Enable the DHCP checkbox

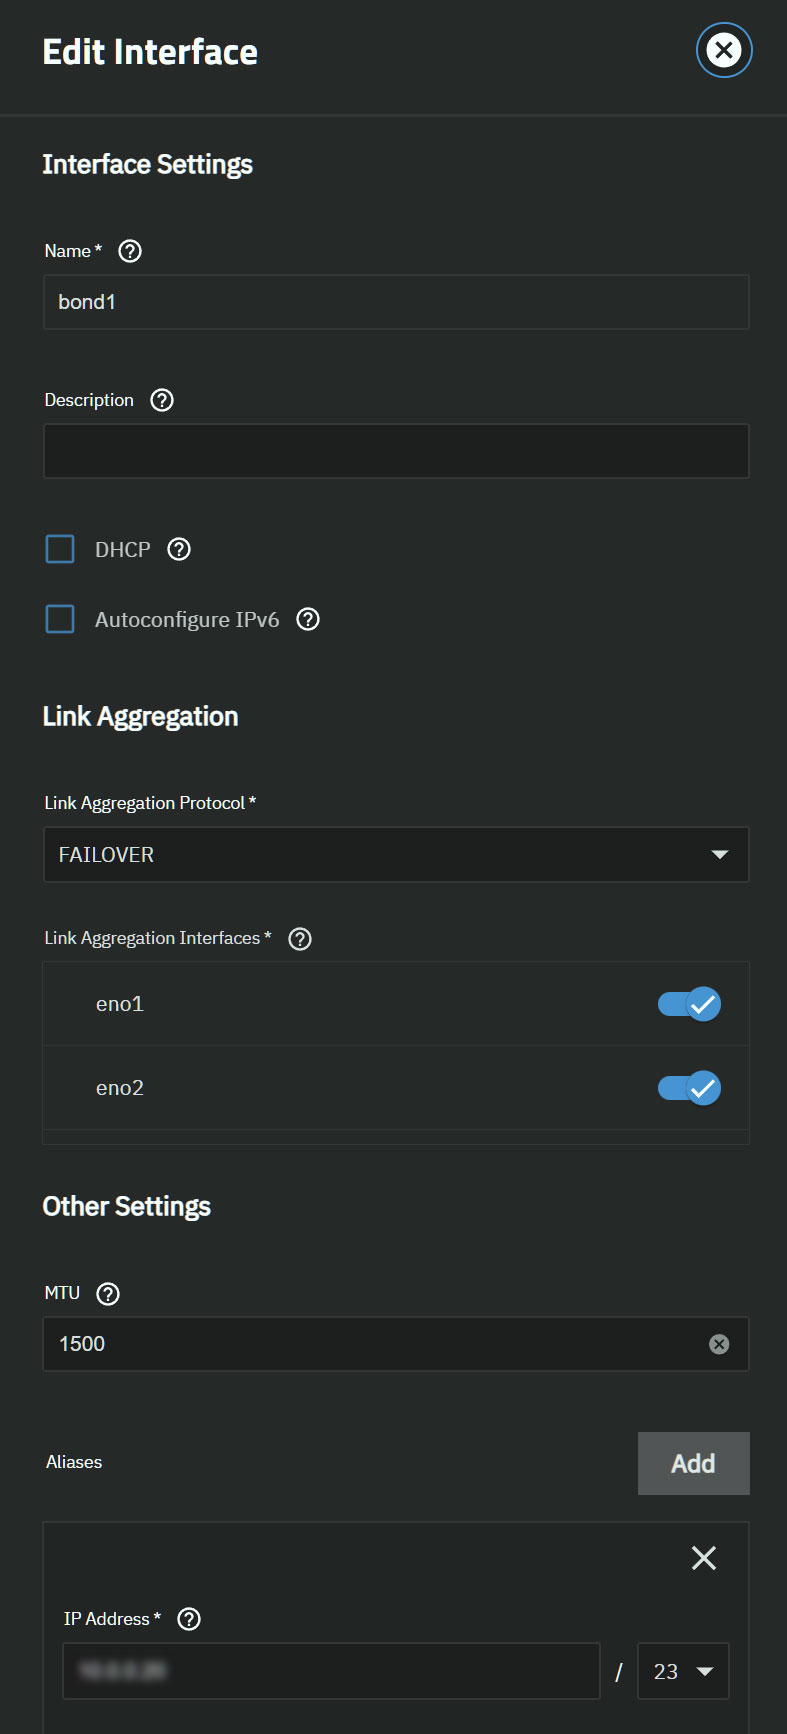click(x=60, y=549)
